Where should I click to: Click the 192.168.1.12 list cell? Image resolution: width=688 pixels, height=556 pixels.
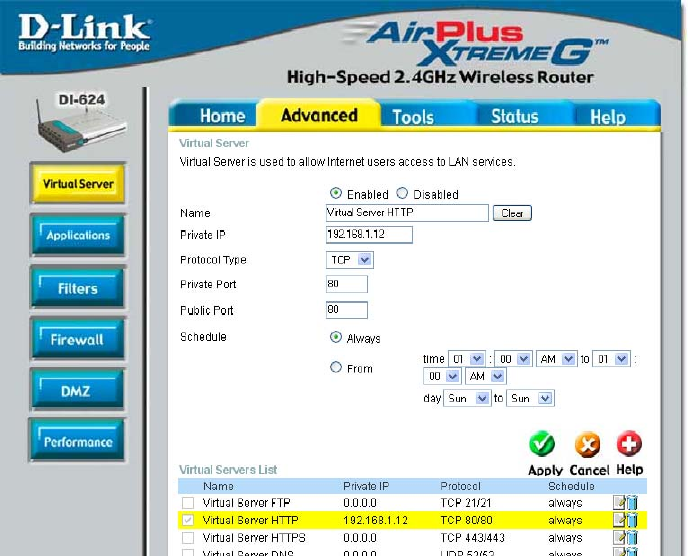[376, 520]
